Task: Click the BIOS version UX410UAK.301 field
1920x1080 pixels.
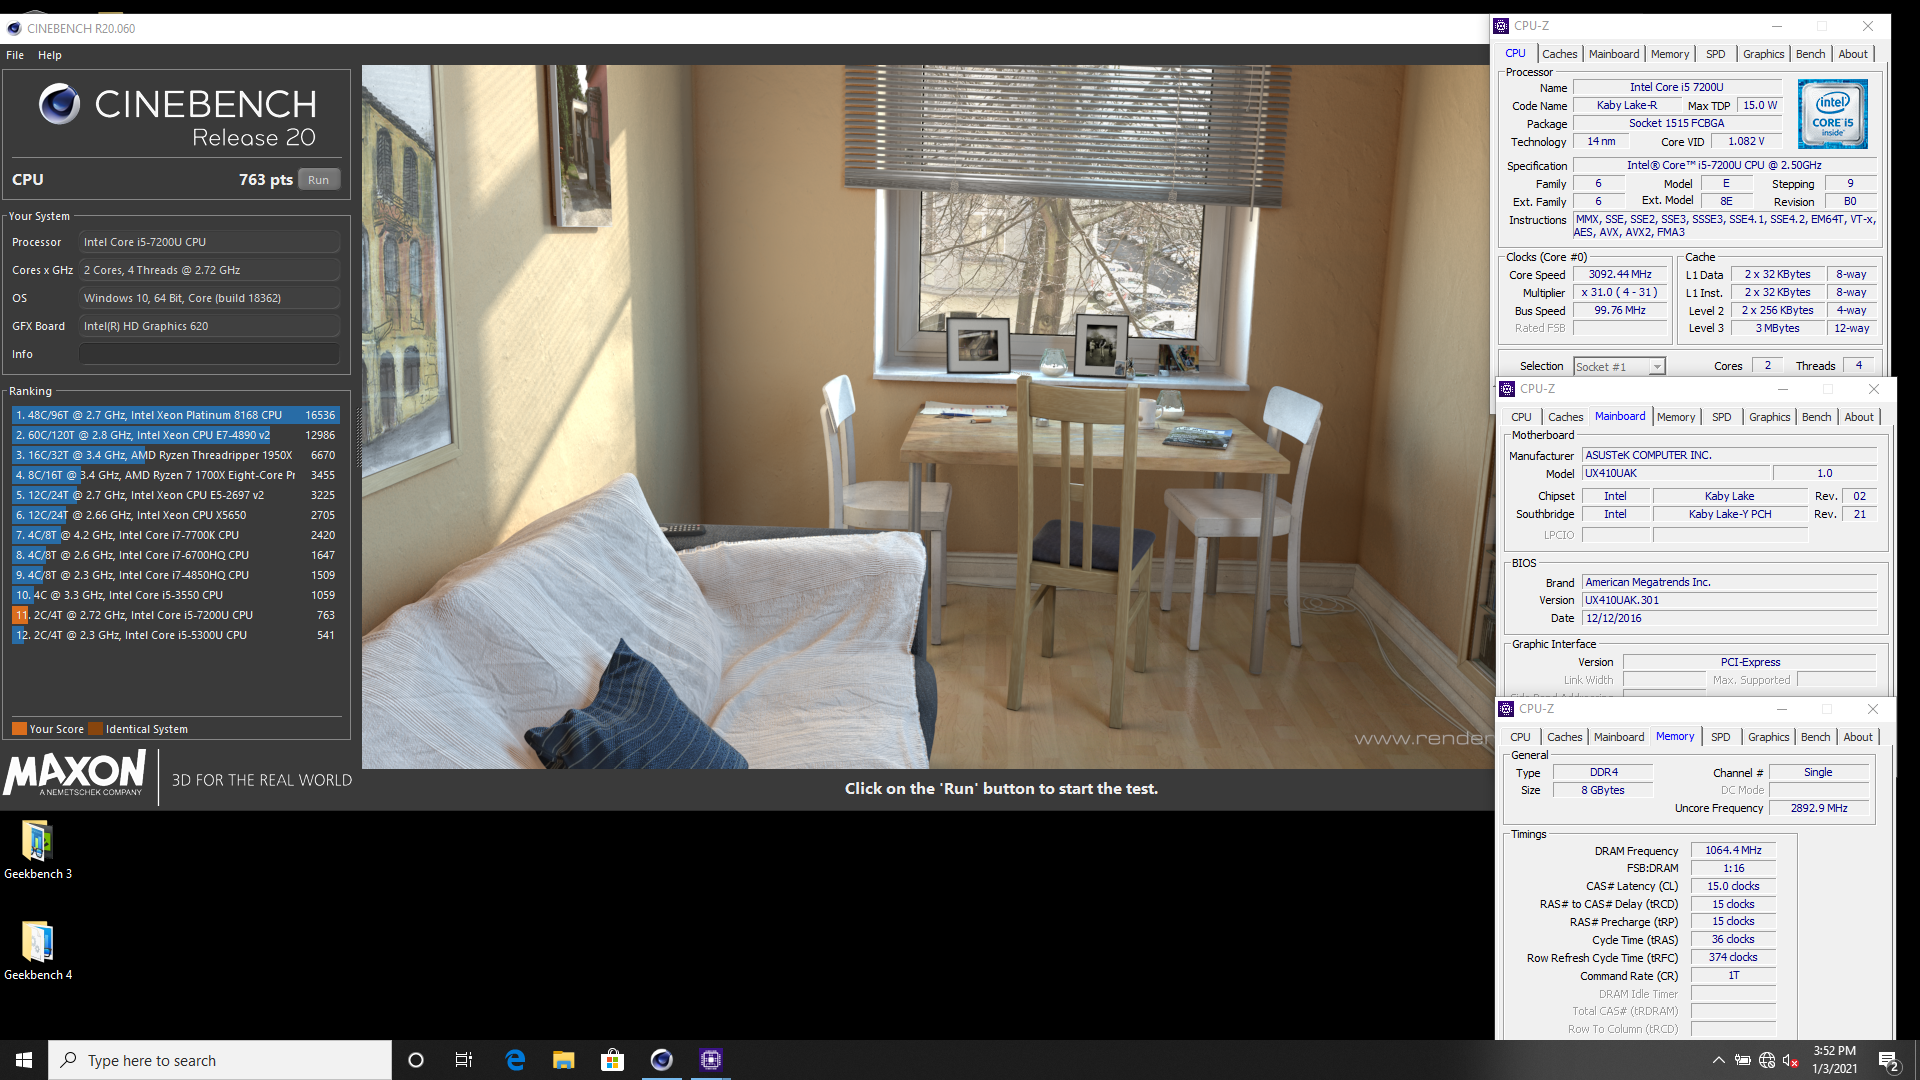Action: click(x=1728, y=600)
